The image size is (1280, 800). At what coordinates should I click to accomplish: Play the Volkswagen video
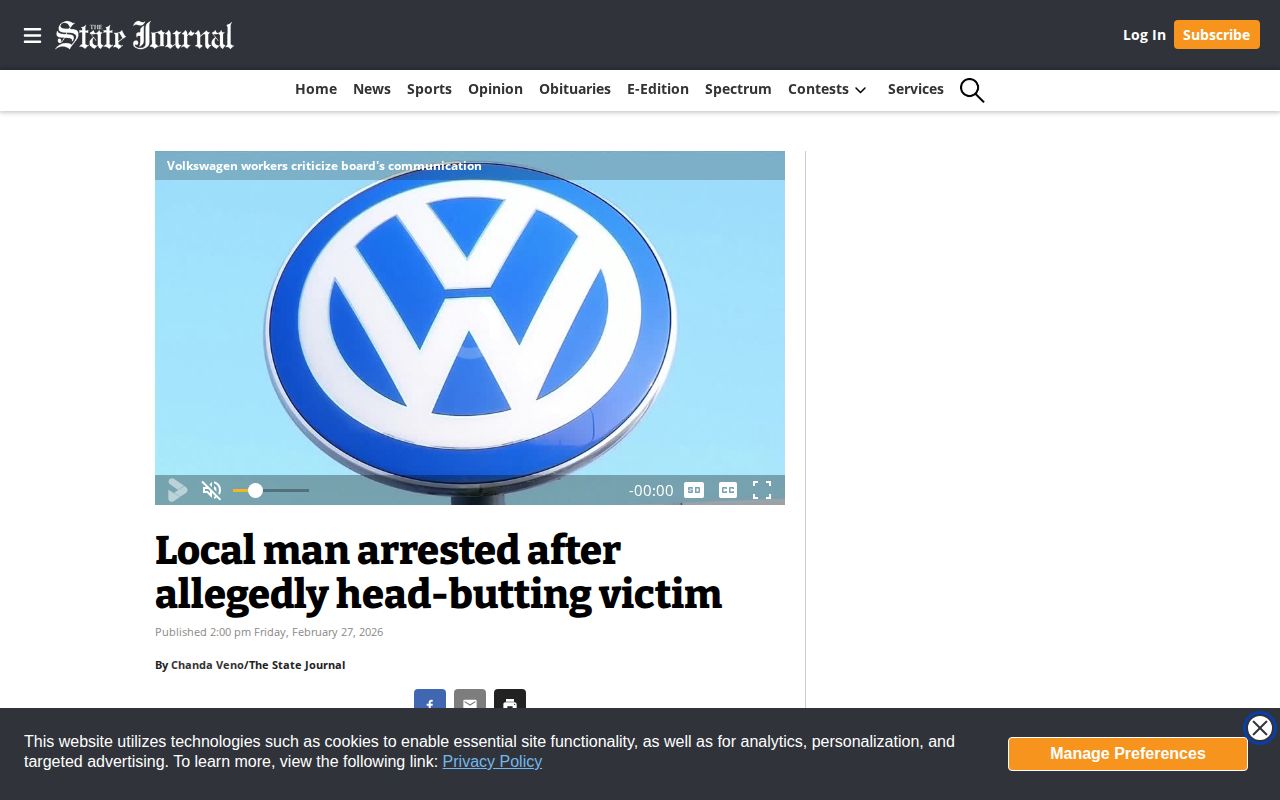click(177, 490)
